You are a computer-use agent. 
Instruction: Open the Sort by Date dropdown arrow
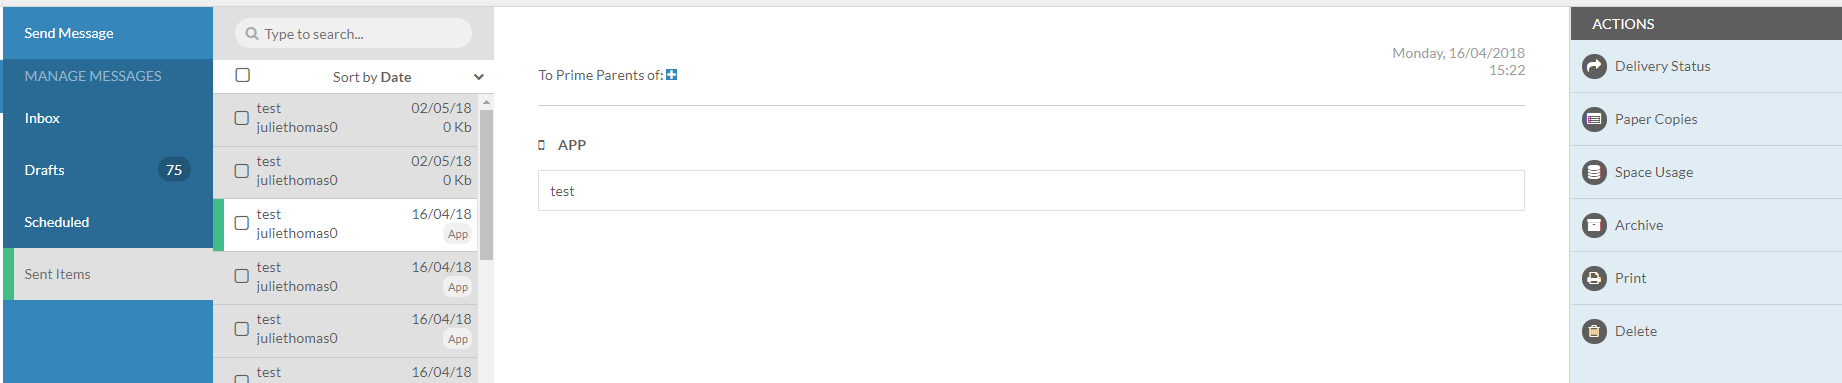479,77
